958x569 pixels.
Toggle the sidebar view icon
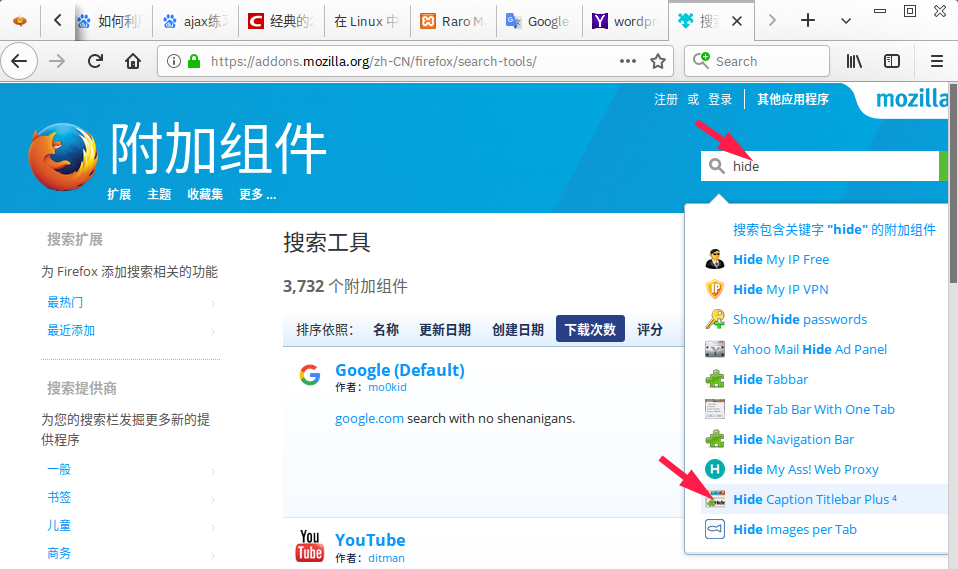coord(891,61)
